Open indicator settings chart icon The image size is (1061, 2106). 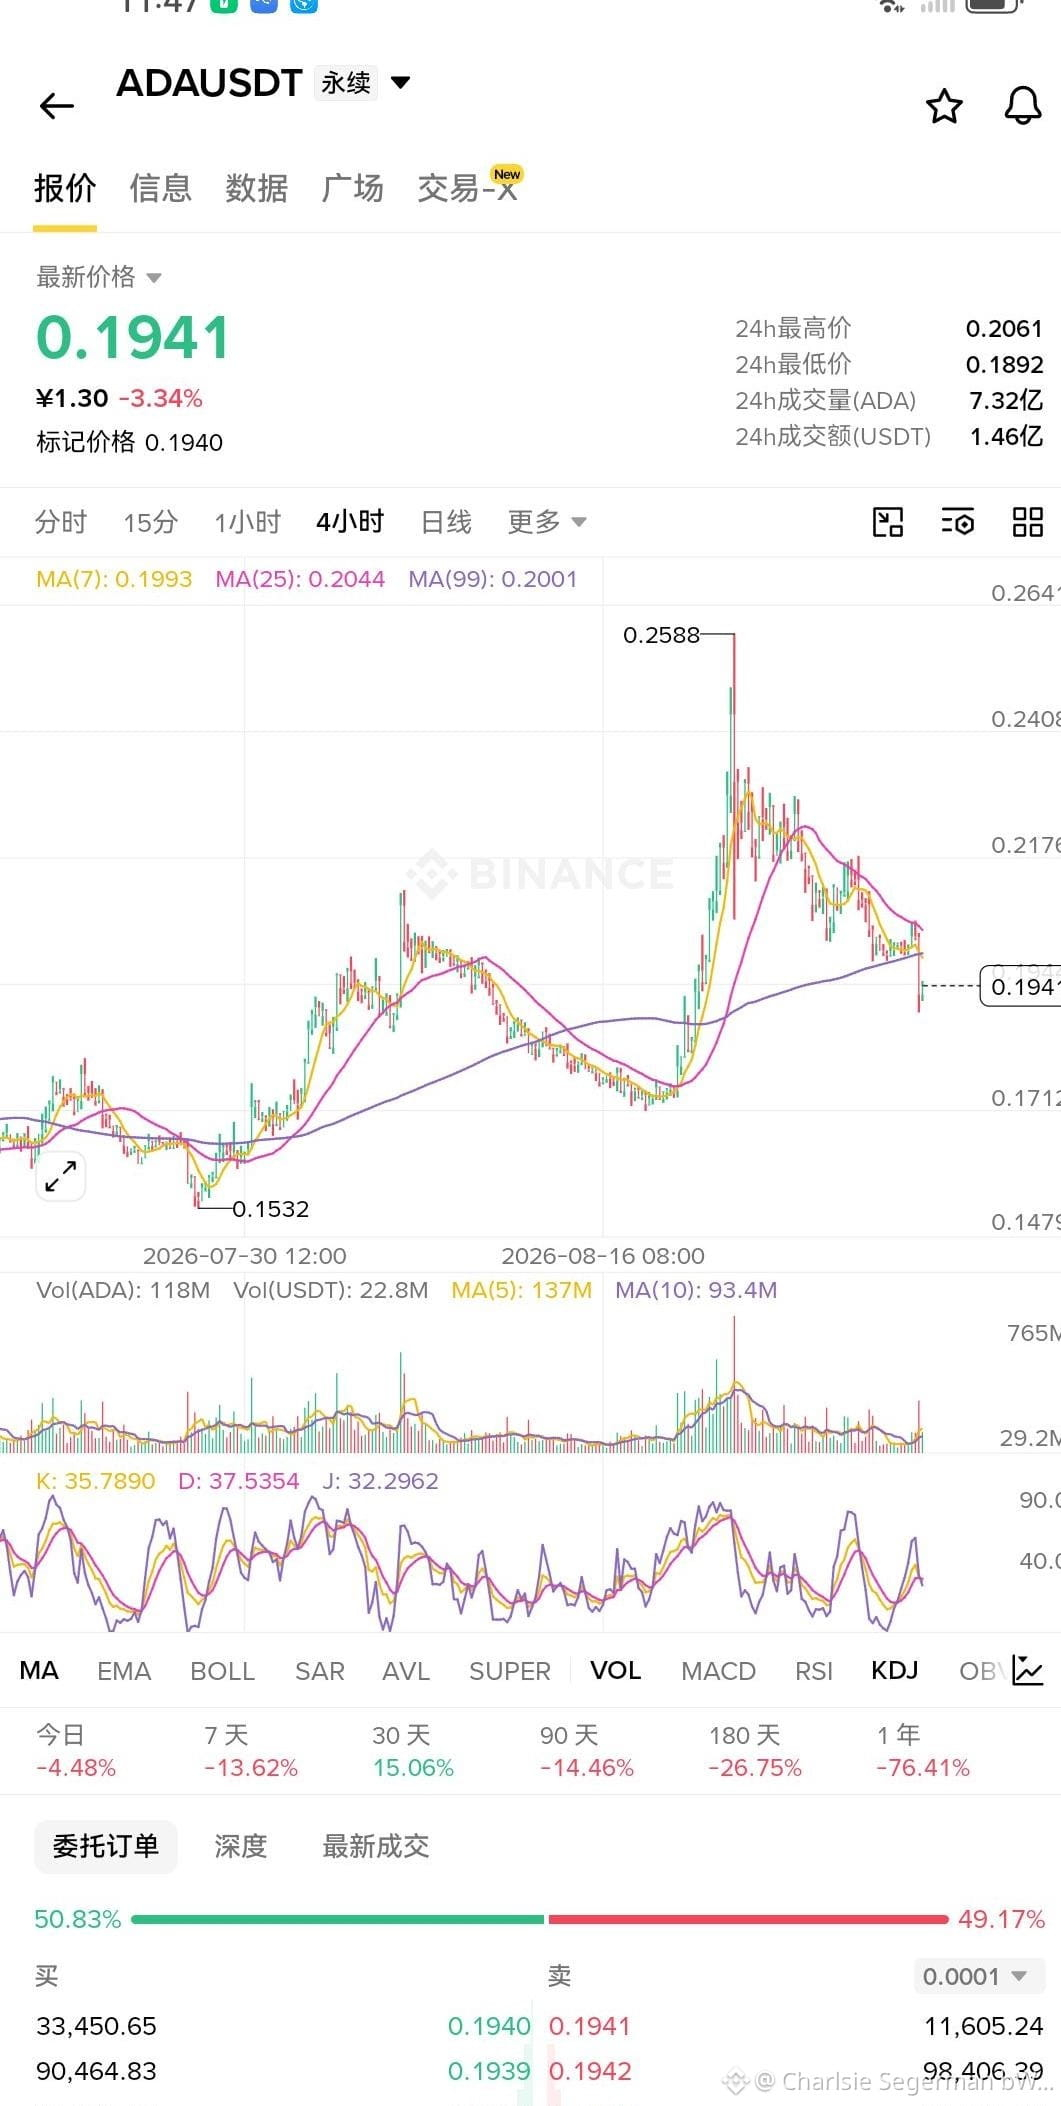point(1028,1670)
